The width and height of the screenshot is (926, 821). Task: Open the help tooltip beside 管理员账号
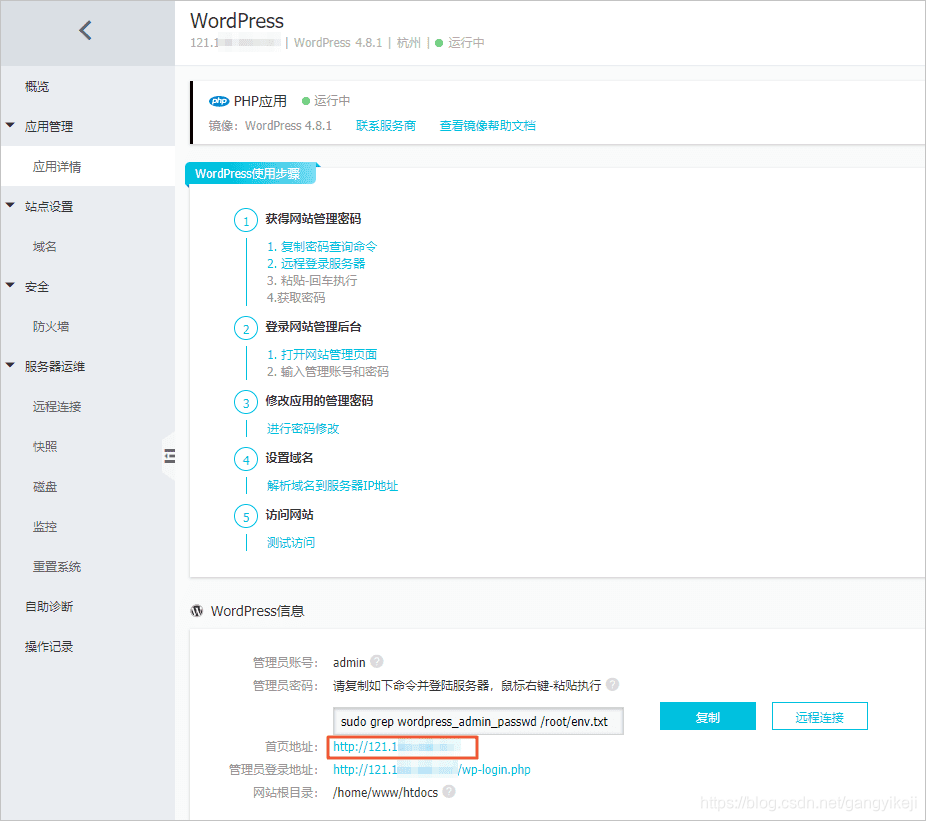click(x=376, y=661)
